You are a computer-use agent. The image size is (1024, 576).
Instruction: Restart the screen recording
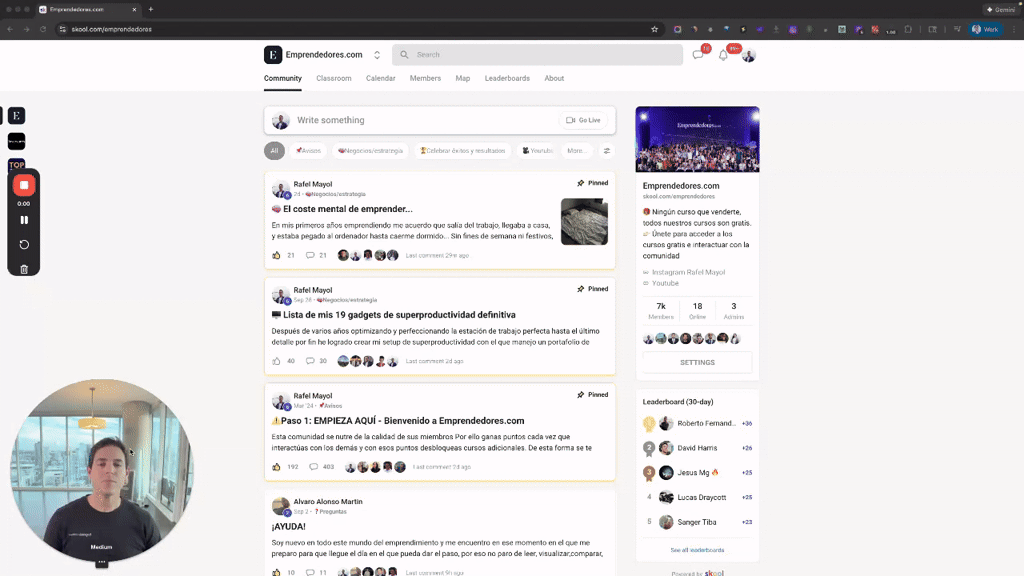click(x=22, y=244)
